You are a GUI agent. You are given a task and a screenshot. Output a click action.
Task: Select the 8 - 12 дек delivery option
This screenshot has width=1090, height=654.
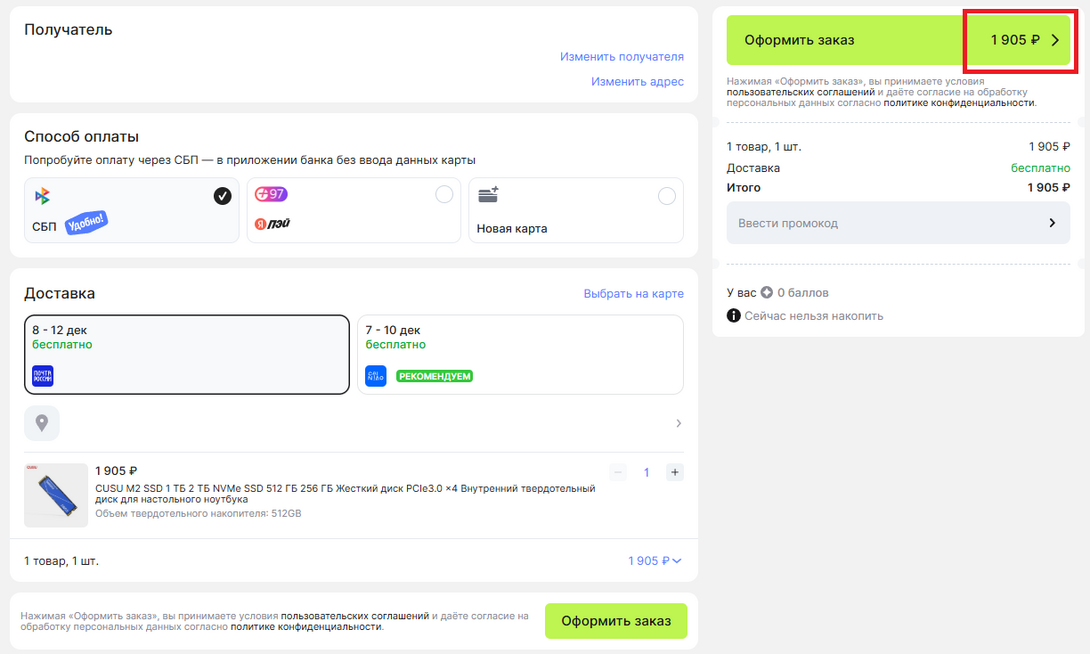(x=187, y=354)
